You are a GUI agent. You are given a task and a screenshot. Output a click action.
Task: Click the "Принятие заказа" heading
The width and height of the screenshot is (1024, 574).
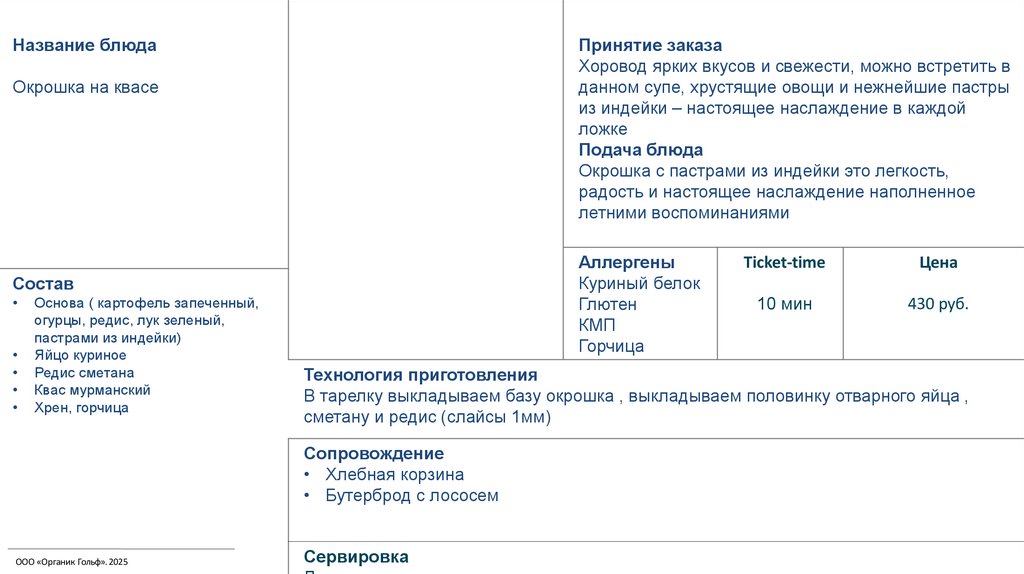650,45
